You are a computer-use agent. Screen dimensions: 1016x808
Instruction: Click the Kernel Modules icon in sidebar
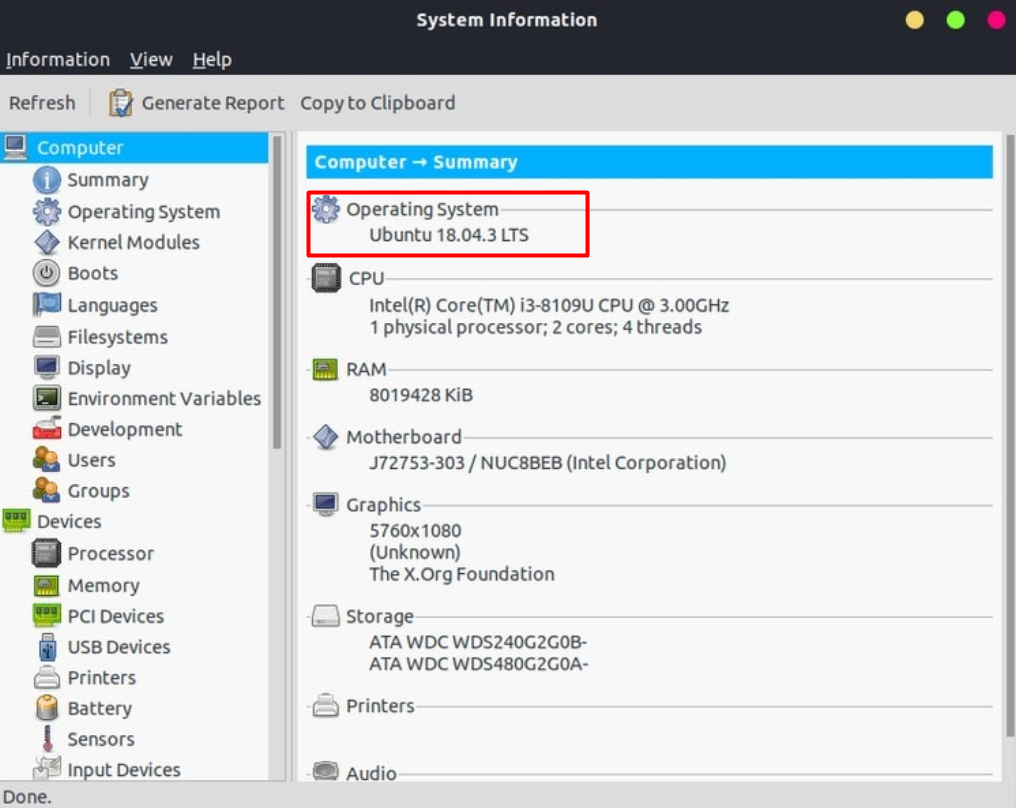tap(47, 243)
